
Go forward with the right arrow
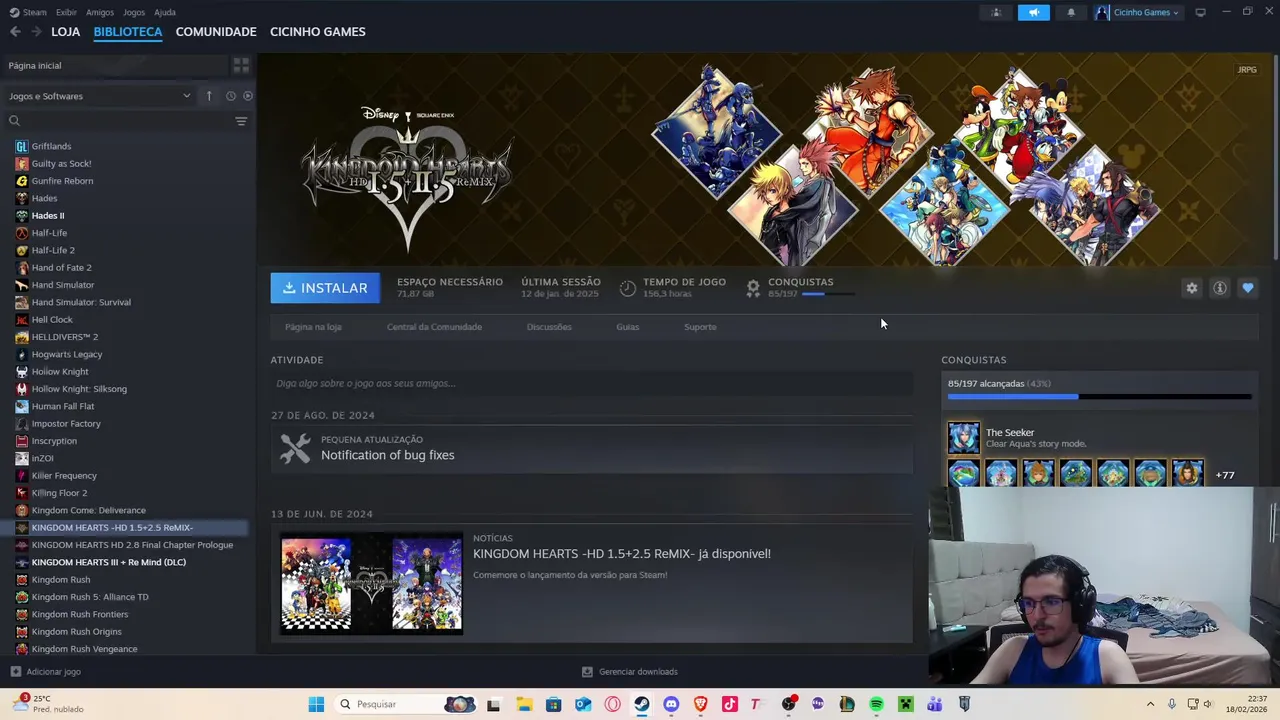(x=36, y=32)
